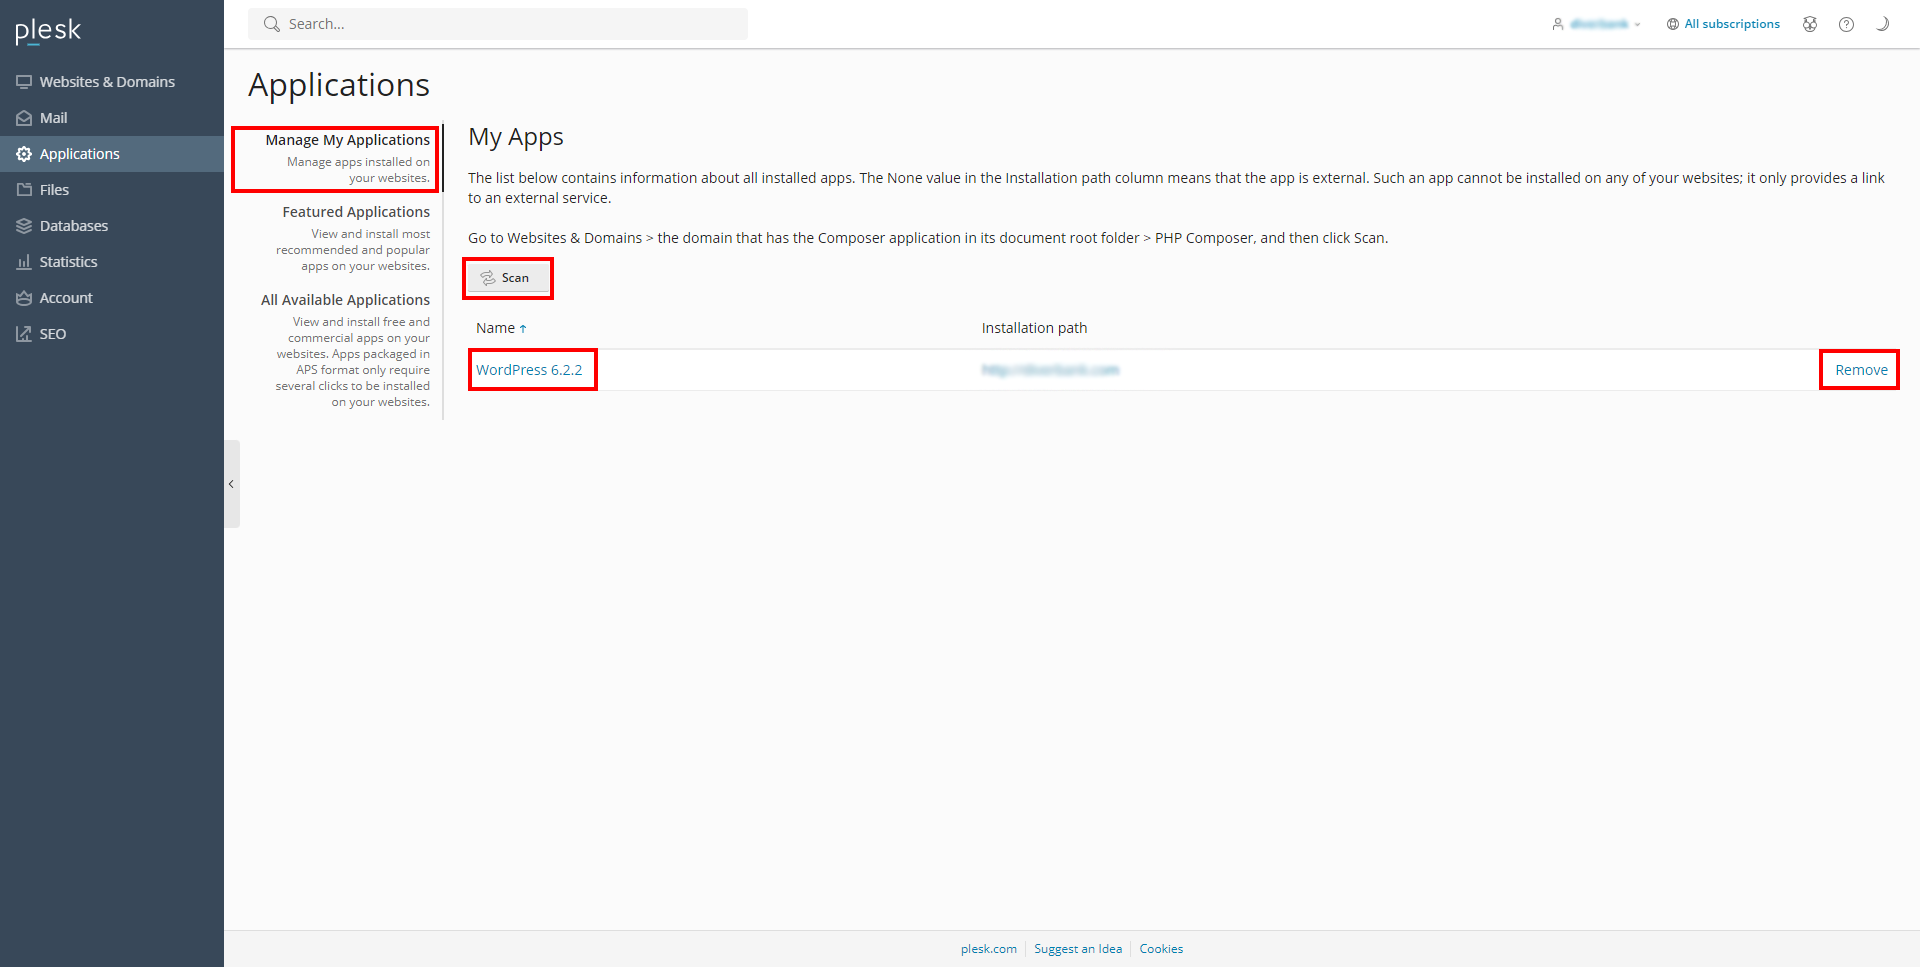This screenshot has width=1920, height=967.
Task: Open Websites & Domains in the sidebar
Action: pyautogui.click(x=107, y=82)
